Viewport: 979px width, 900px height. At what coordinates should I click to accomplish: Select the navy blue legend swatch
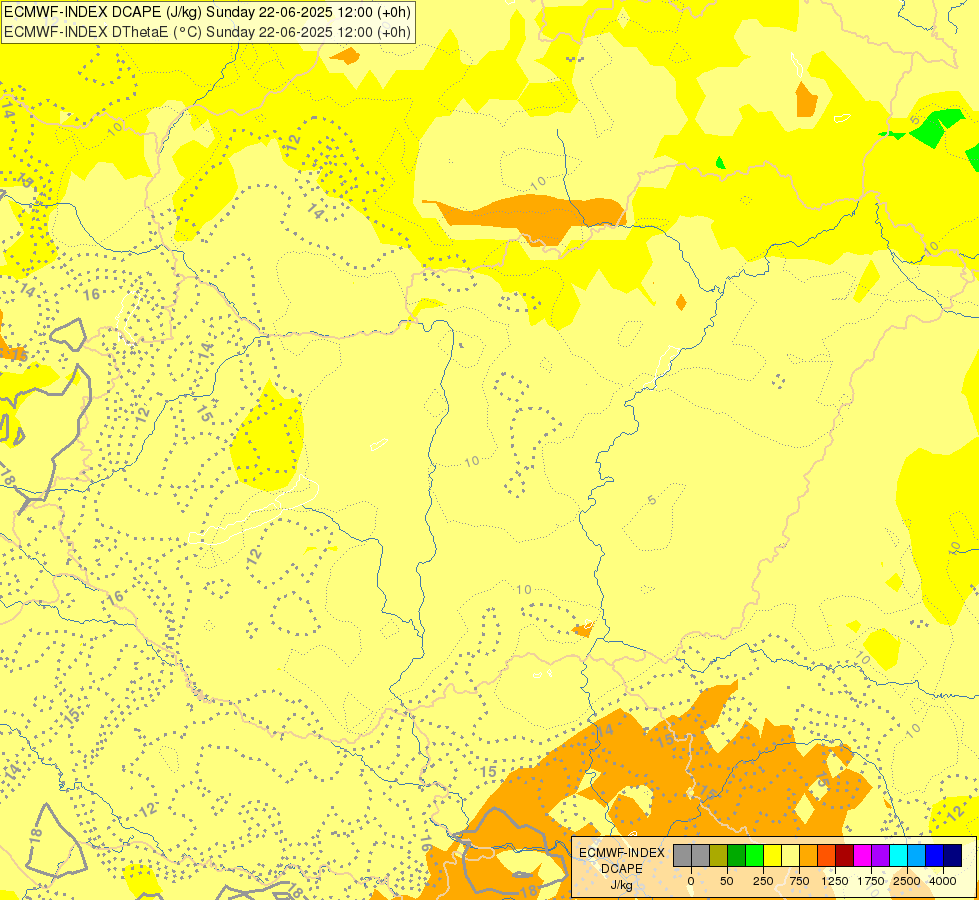[x=953, y=856]
